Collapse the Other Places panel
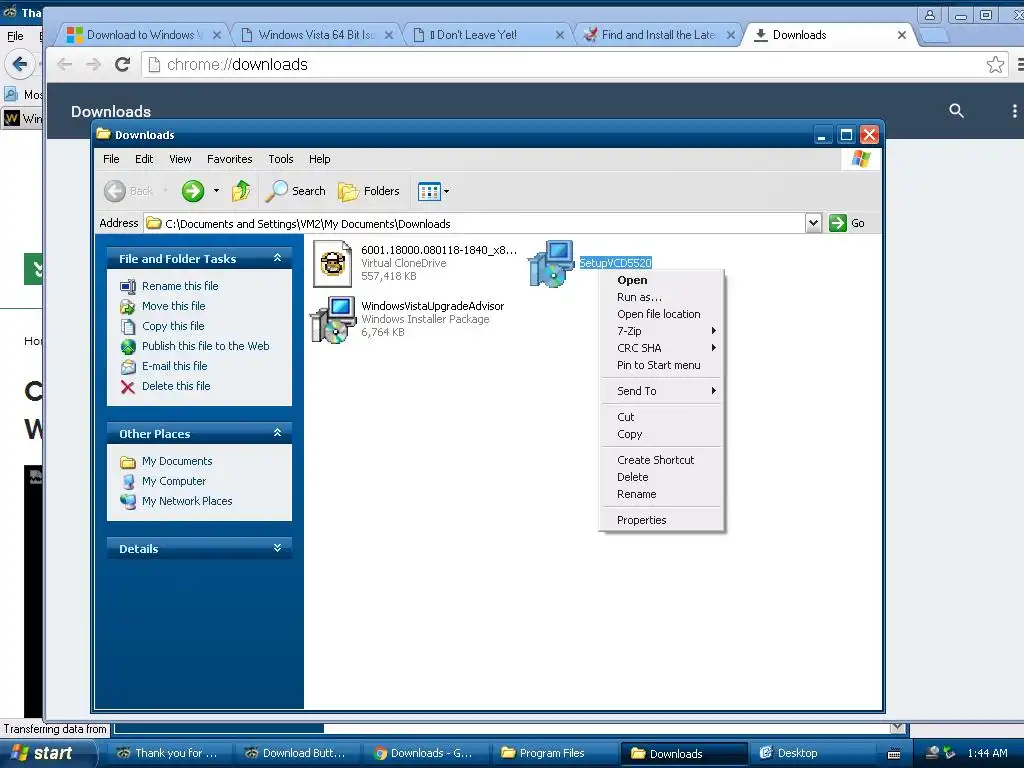 278,433
